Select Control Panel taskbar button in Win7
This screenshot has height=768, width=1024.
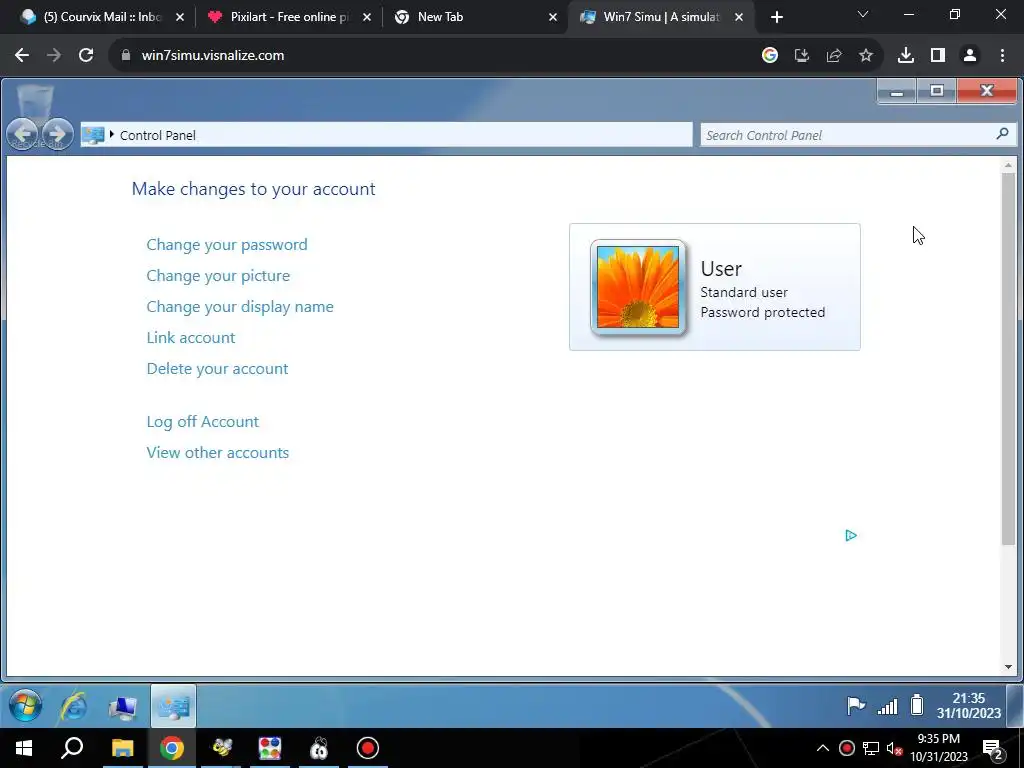(x=173, y=706)
